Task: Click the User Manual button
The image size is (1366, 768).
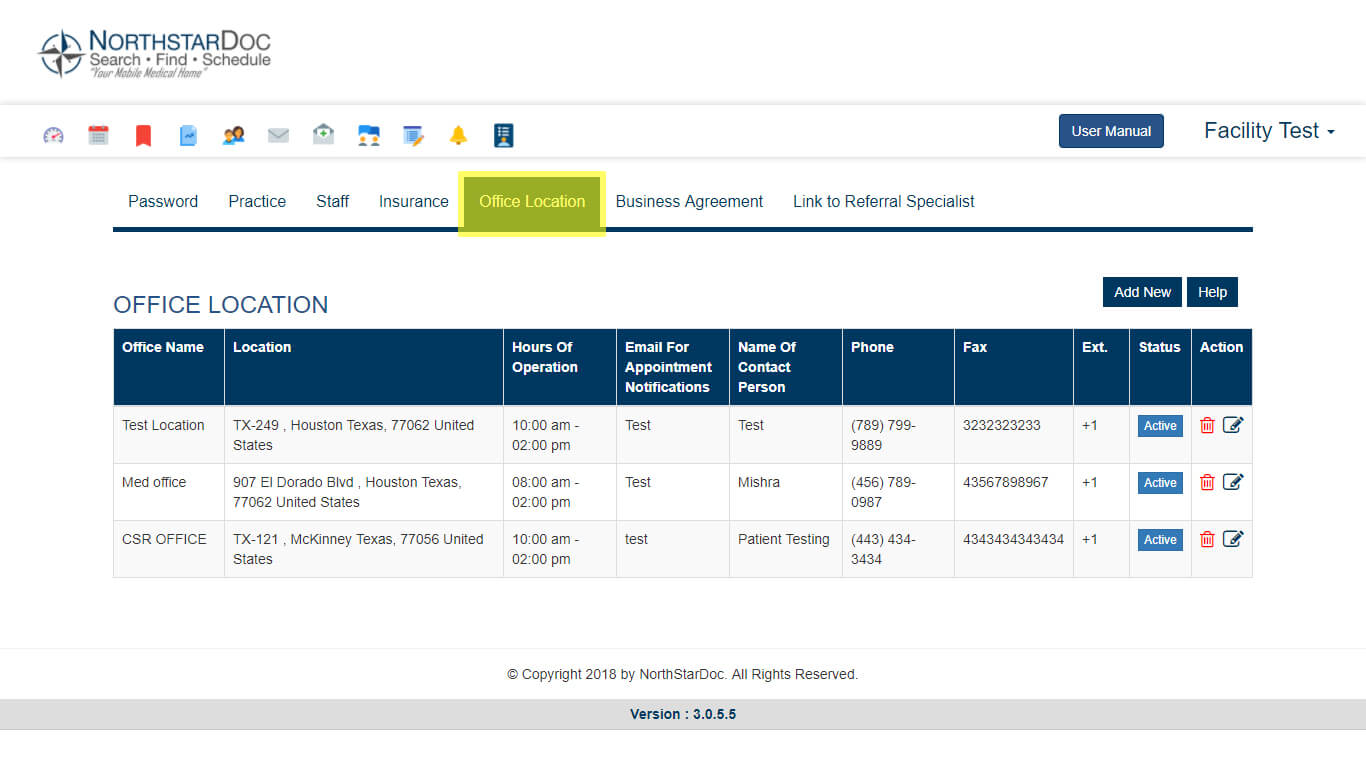Action: [x=1111, y=131]
